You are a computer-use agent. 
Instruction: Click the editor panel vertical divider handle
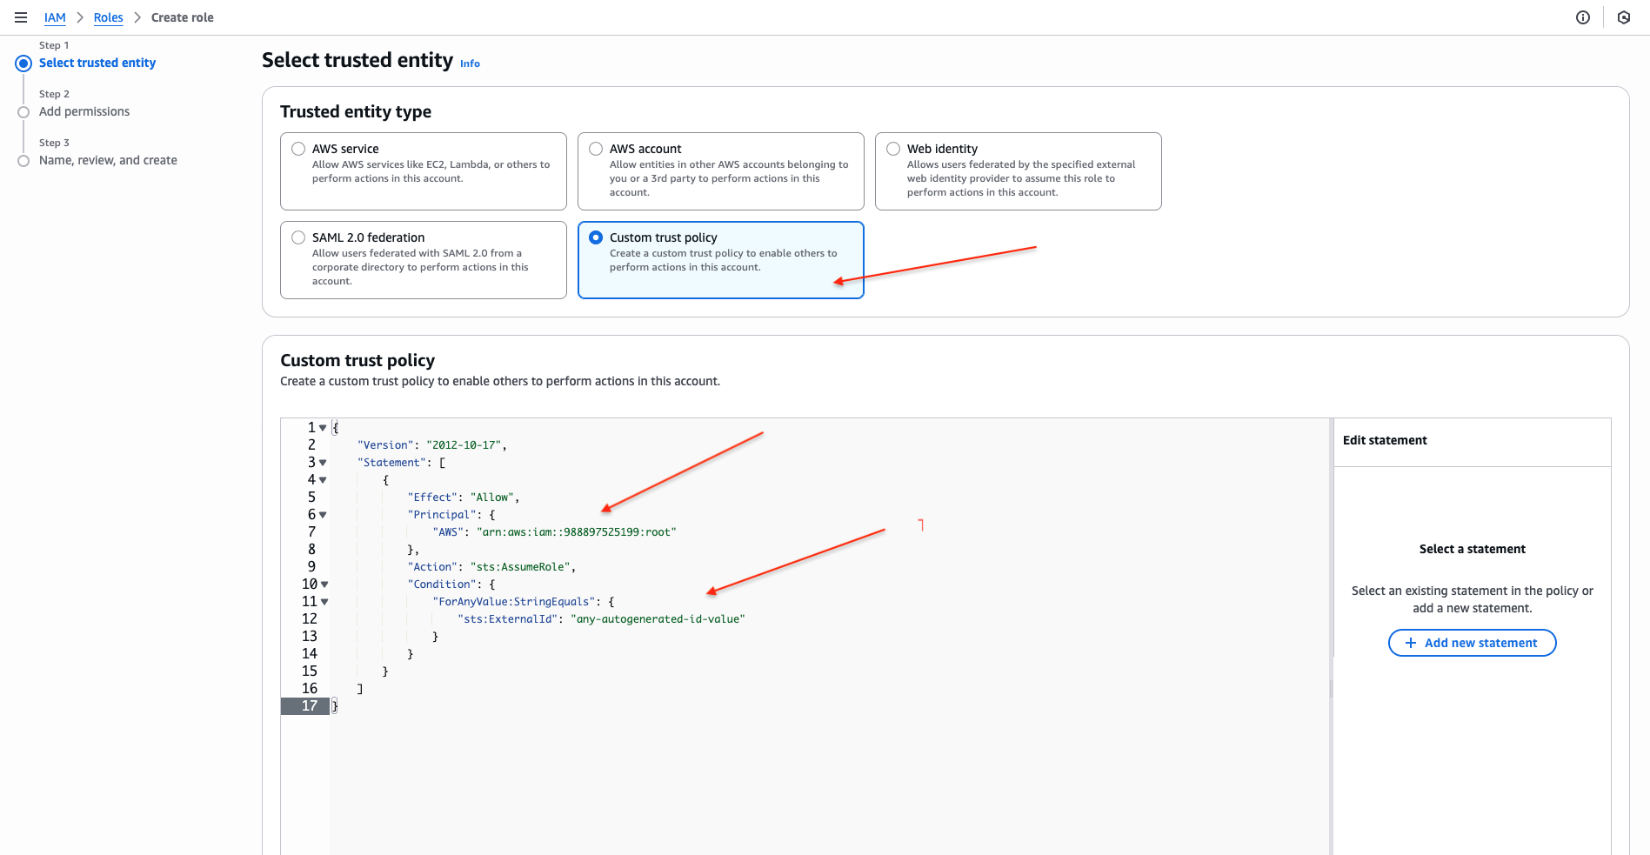pyautogui.click(x=1331, y=688)
